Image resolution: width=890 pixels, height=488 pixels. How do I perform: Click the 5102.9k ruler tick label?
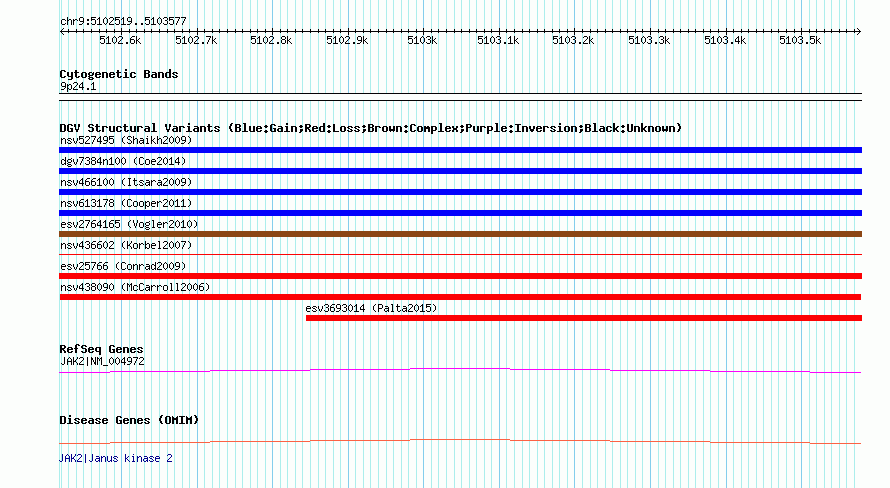coord(347,40)
